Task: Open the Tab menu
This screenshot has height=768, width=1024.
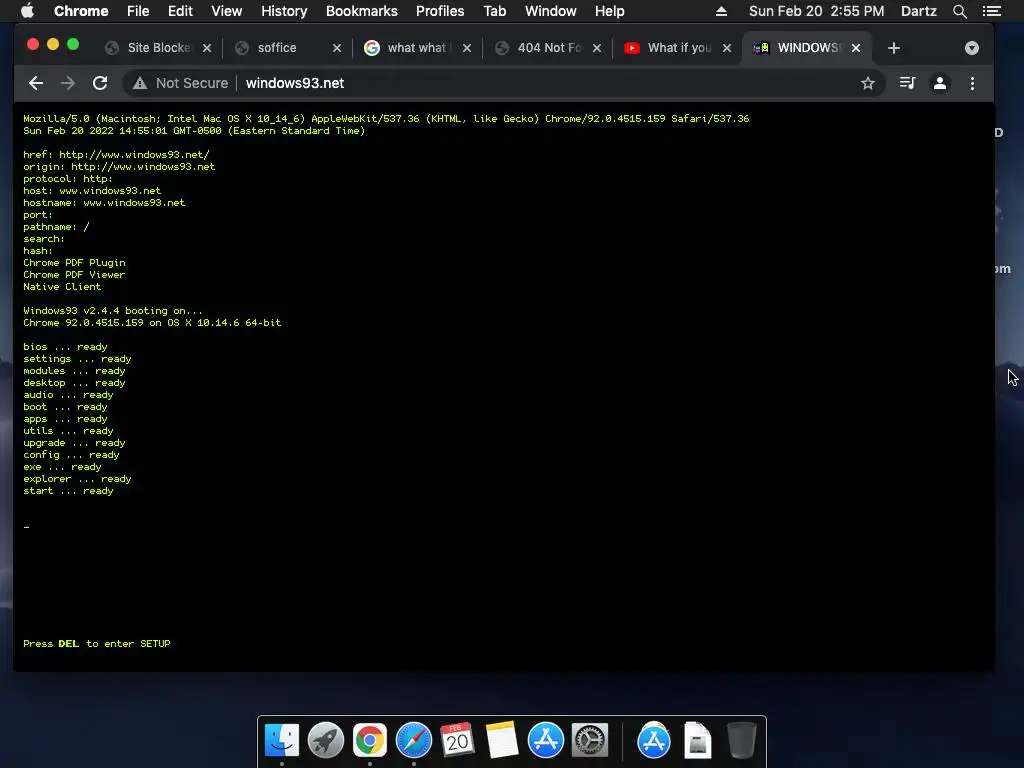Action: [x=494, y=11]
